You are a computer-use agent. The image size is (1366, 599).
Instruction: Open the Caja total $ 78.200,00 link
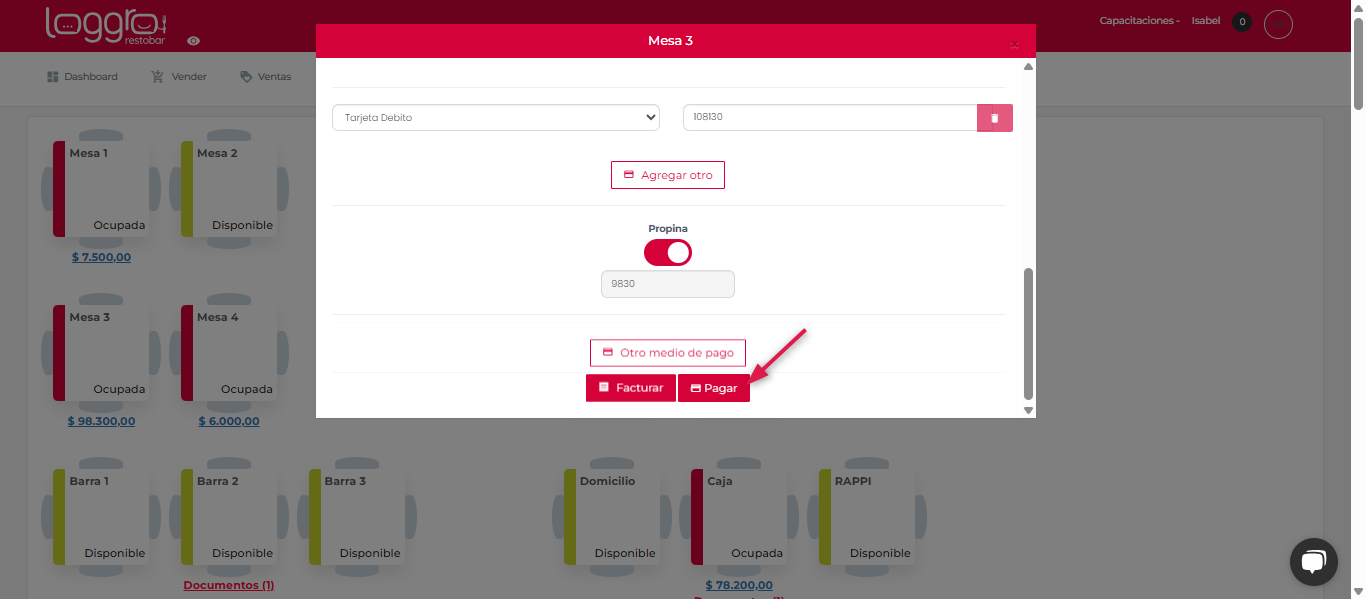[738, 585]
